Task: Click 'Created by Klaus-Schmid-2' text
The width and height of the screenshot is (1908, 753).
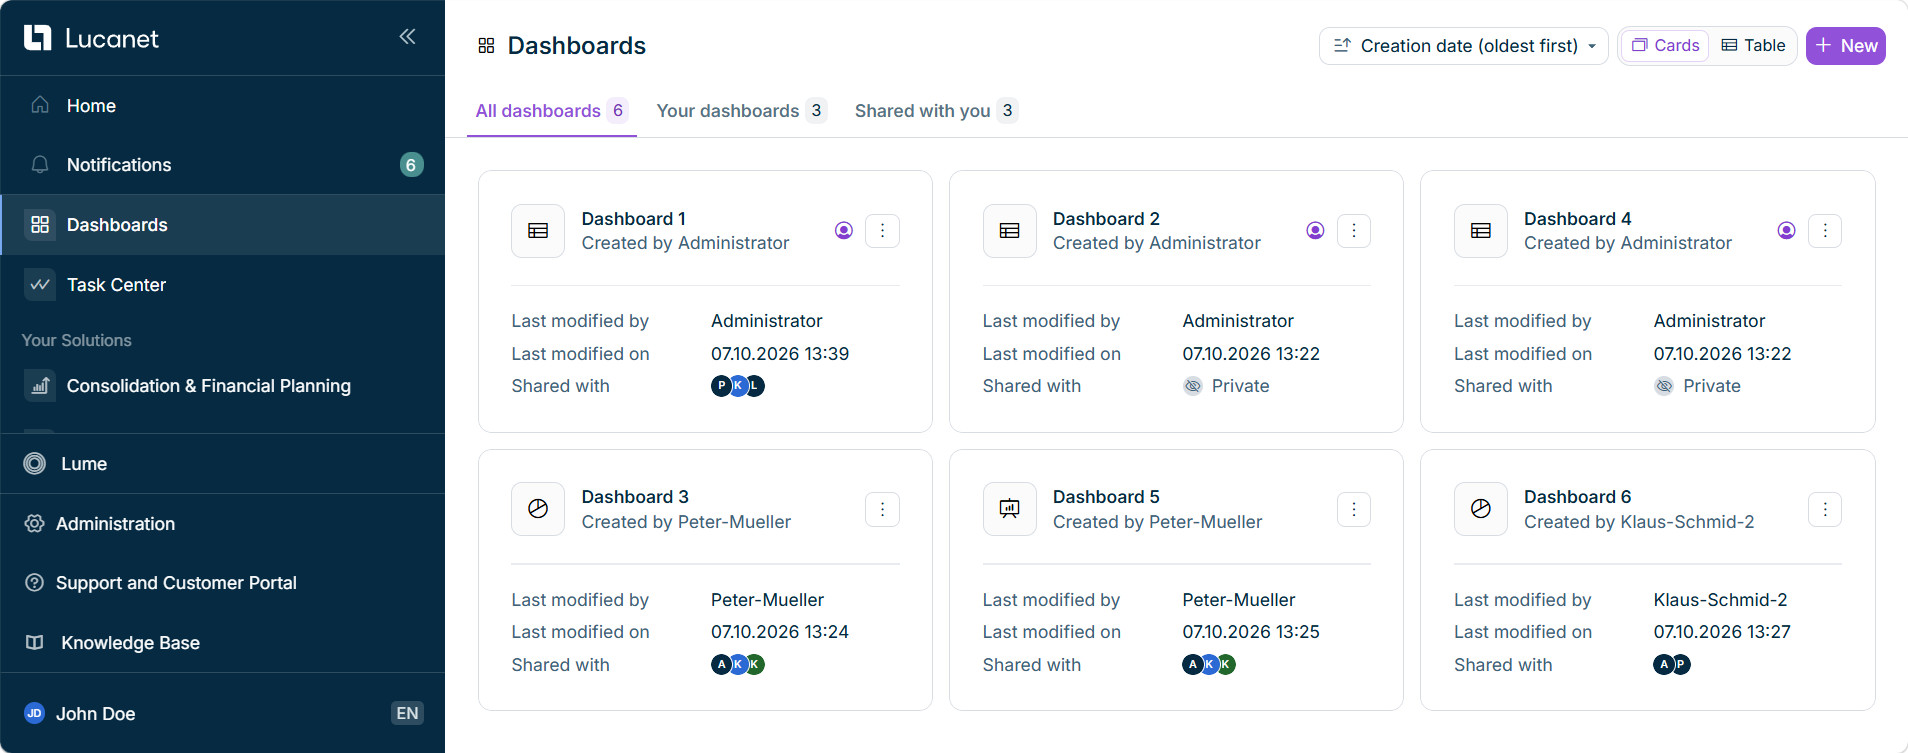Action: pyautogui.click(x=1639, y=522)
